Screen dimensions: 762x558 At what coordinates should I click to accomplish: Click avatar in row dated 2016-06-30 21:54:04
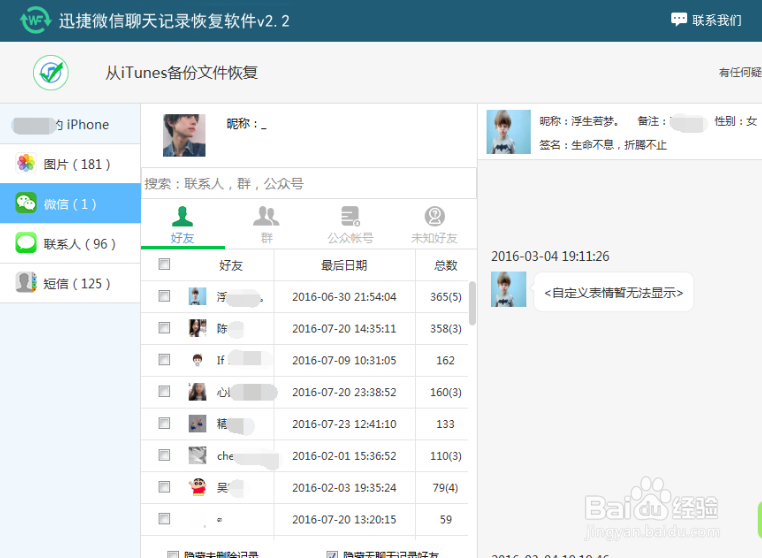click(197, 296)
